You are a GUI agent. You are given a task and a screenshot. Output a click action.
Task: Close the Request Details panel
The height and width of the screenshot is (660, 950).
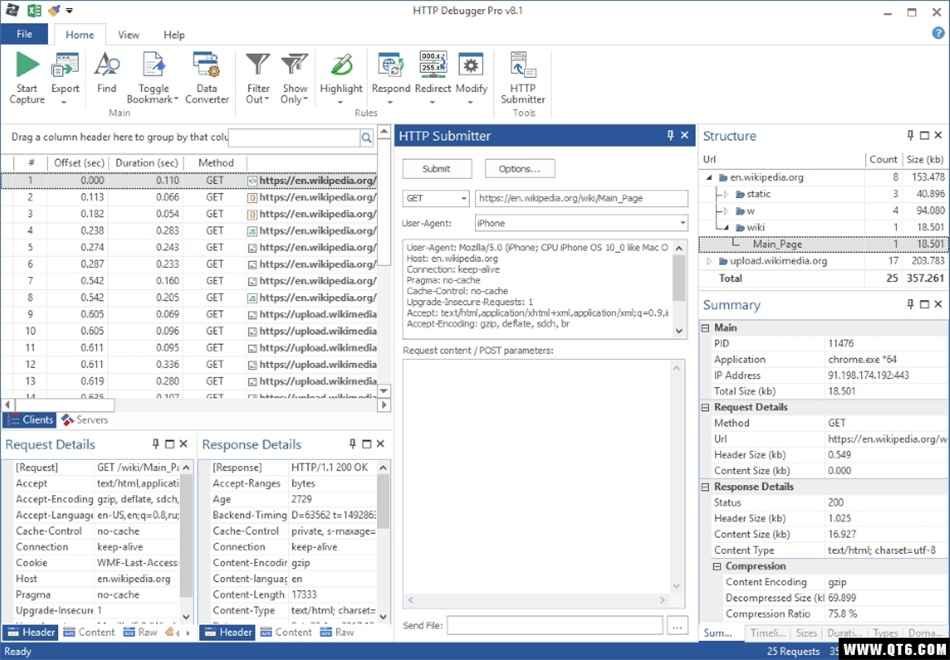[184, 444]
